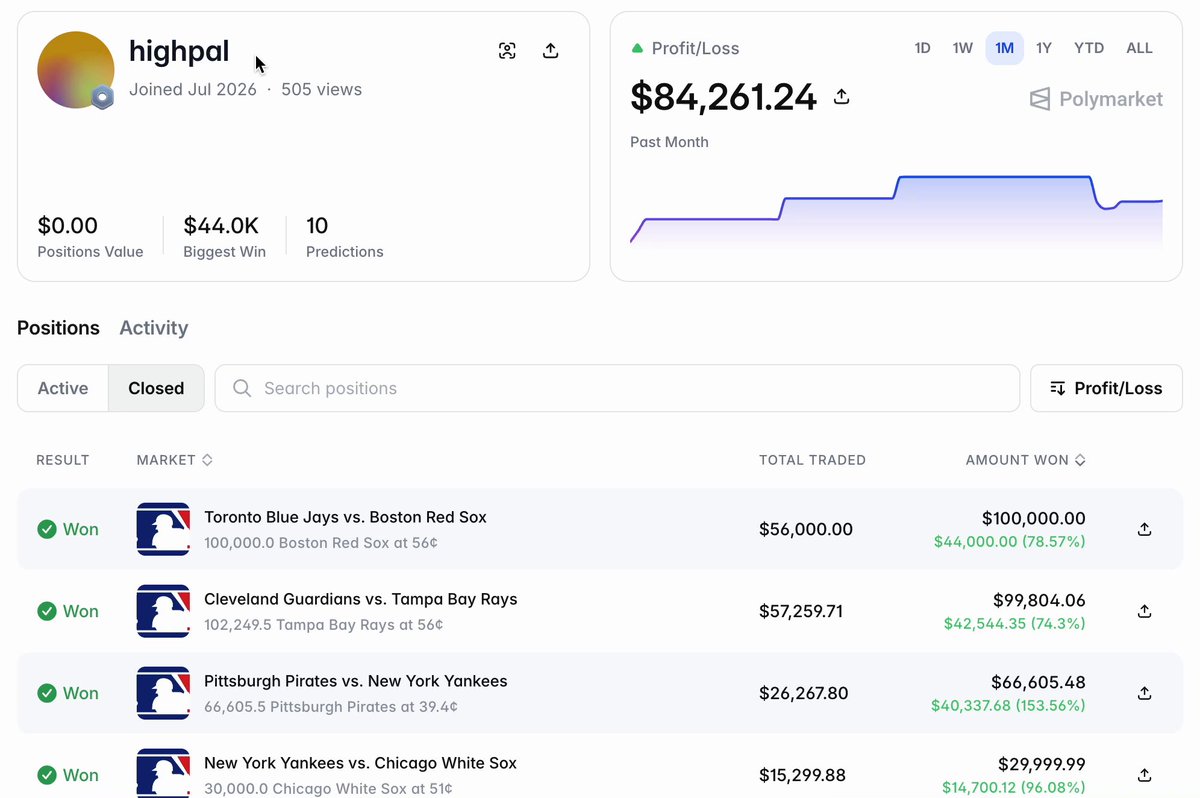This screenshot has height=798, width=1200.
Task: Open MLB logo for Yankees vs. White Sox
Action: (x=163, y=773)
